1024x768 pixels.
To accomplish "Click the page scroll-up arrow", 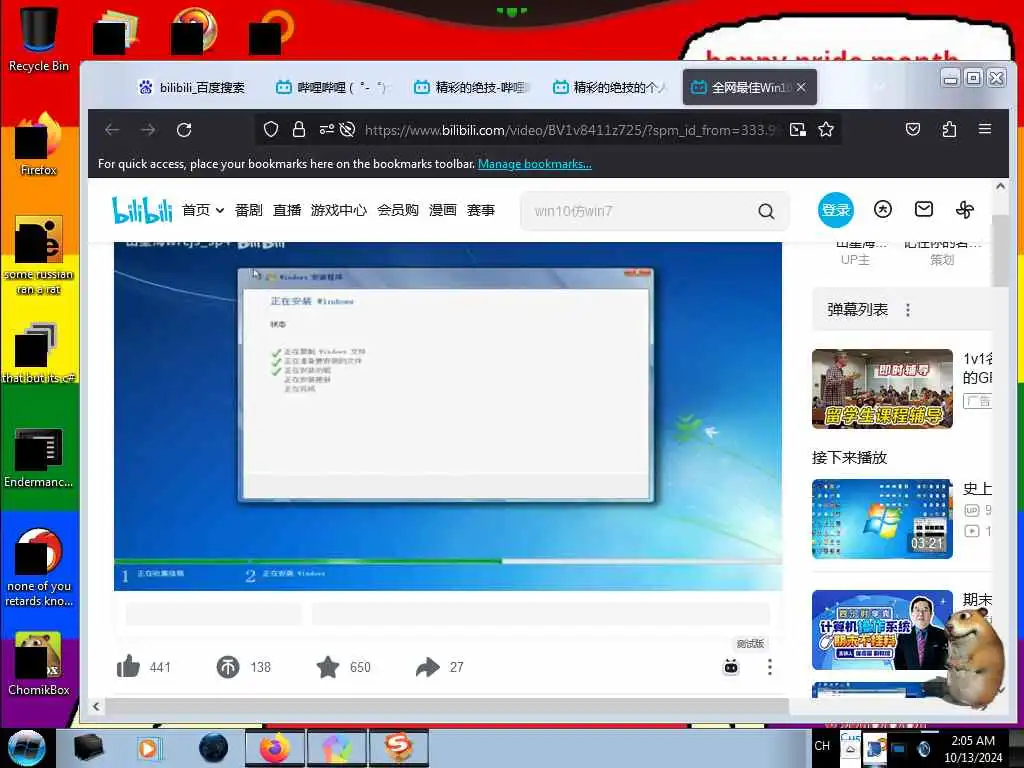I will tap(1000, 186).
